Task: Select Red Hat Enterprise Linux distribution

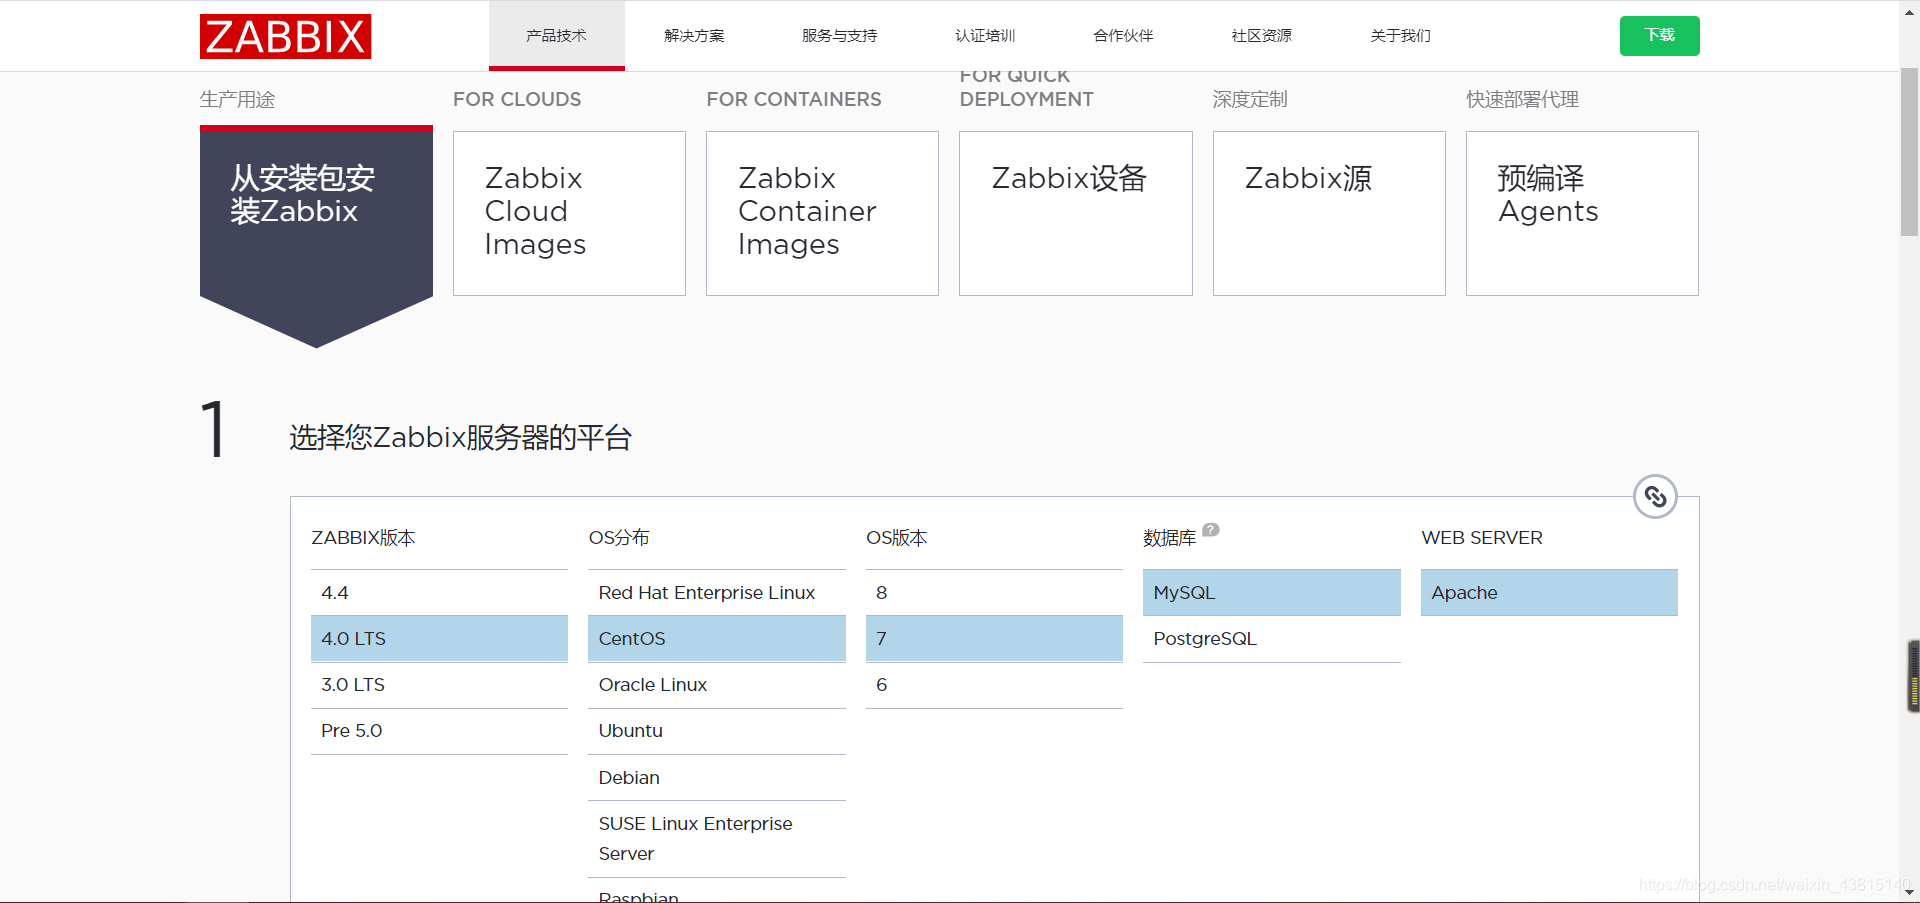Action: [x=716, y=592]
